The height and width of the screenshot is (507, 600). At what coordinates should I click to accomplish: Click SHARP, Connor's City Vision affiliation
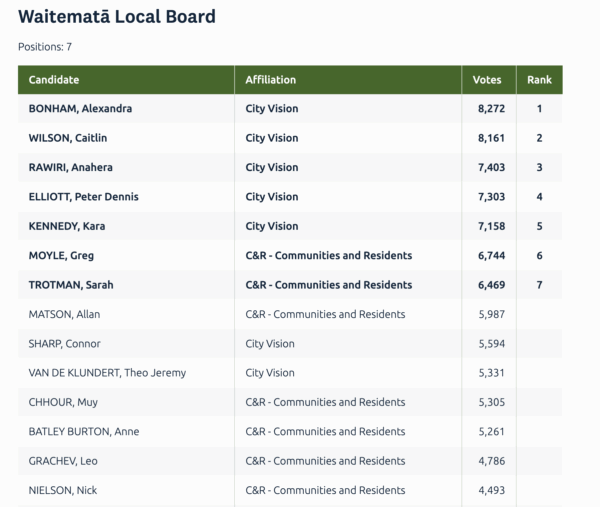coord(270,344)
